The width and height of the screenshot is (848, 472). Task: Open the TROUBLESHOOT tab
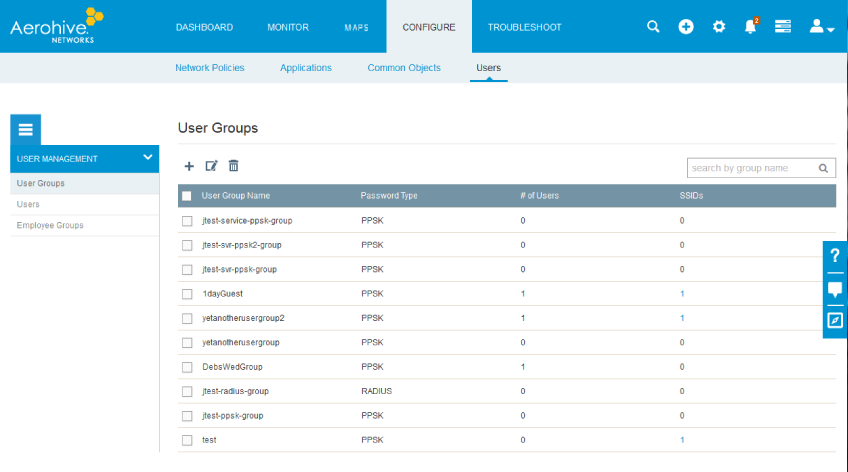[x=525, y=27]
